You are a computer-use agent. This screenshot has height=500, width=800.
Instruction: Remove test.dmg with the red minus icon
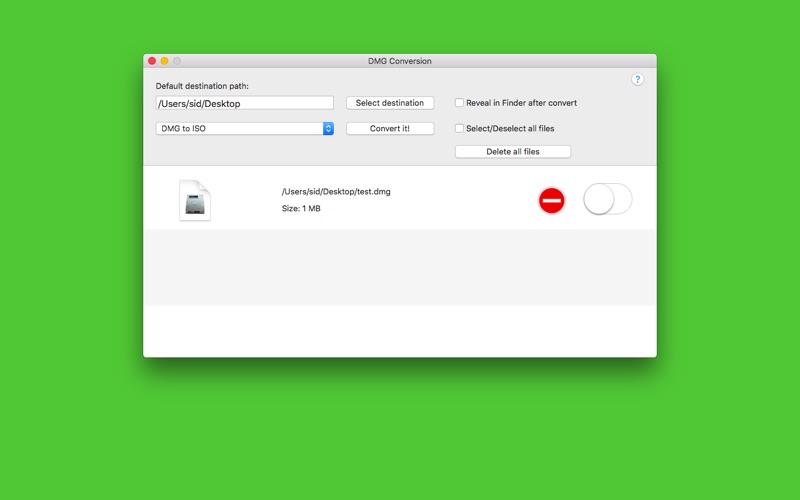click(552, 201)
